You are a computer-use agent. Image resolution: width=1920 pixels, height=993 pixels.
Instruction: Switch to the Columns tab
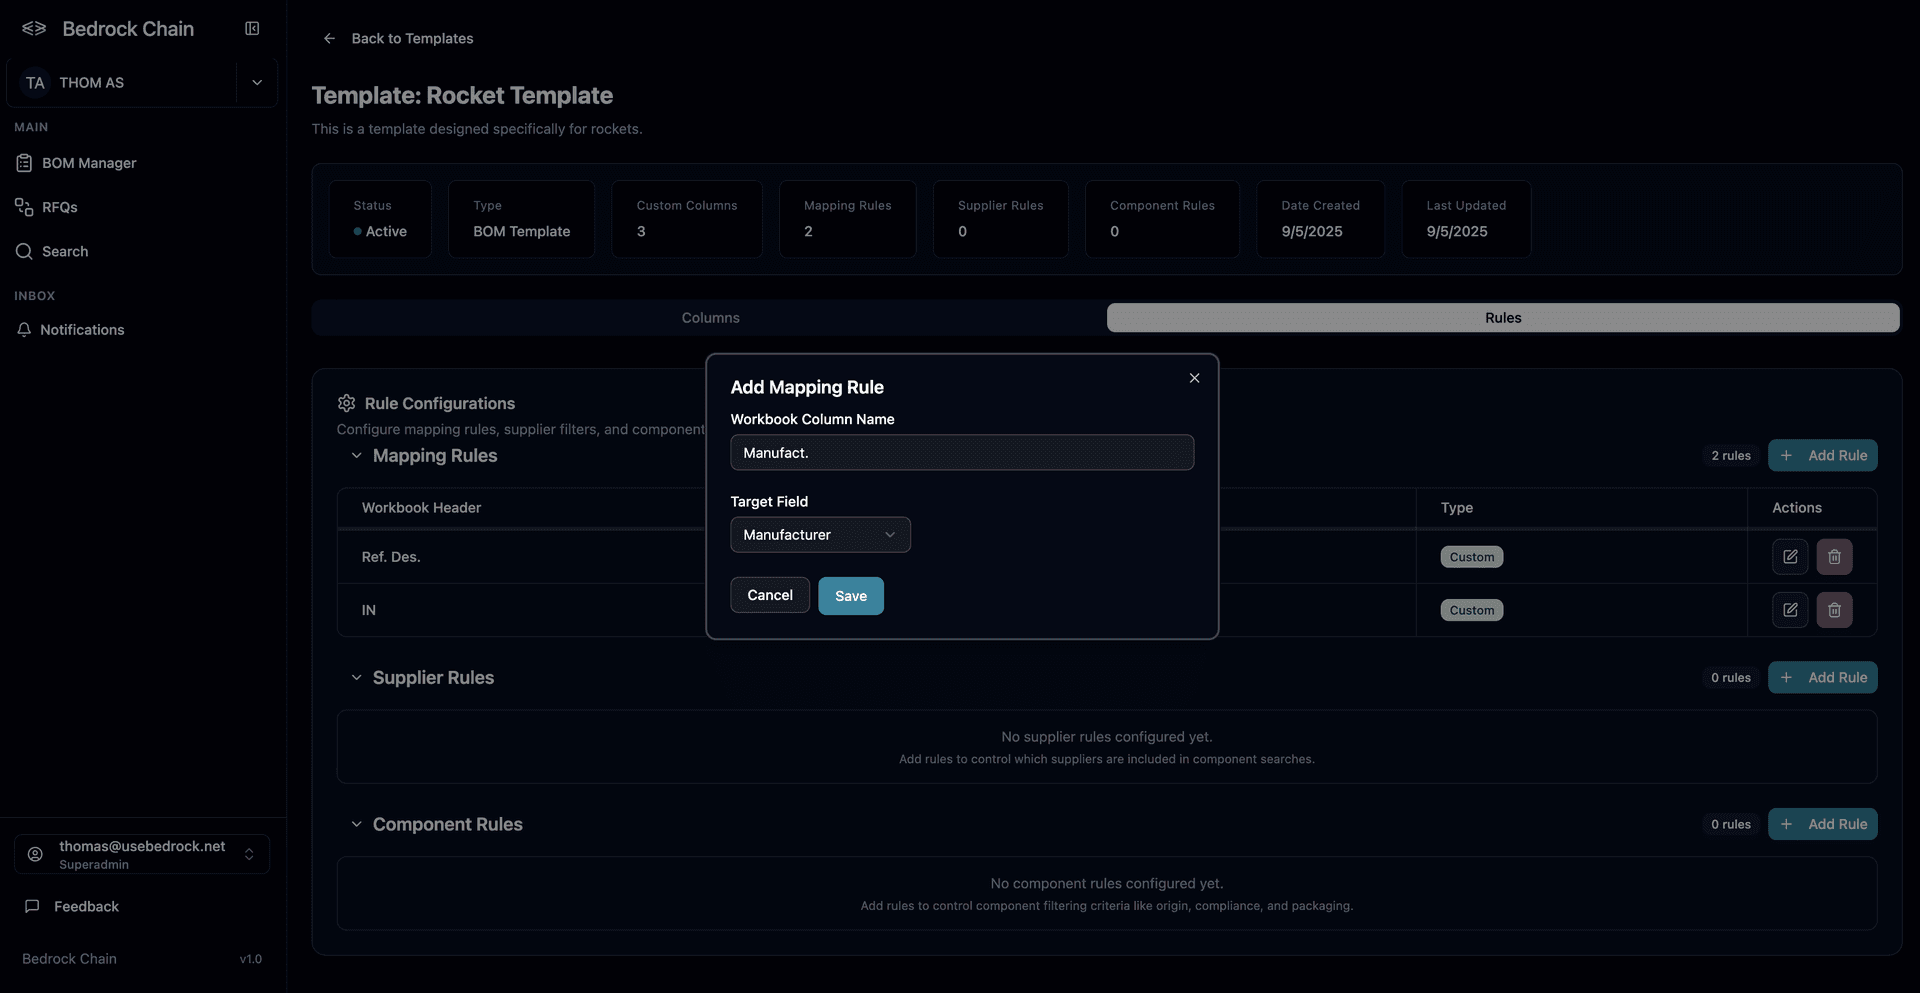coord(710,317)
